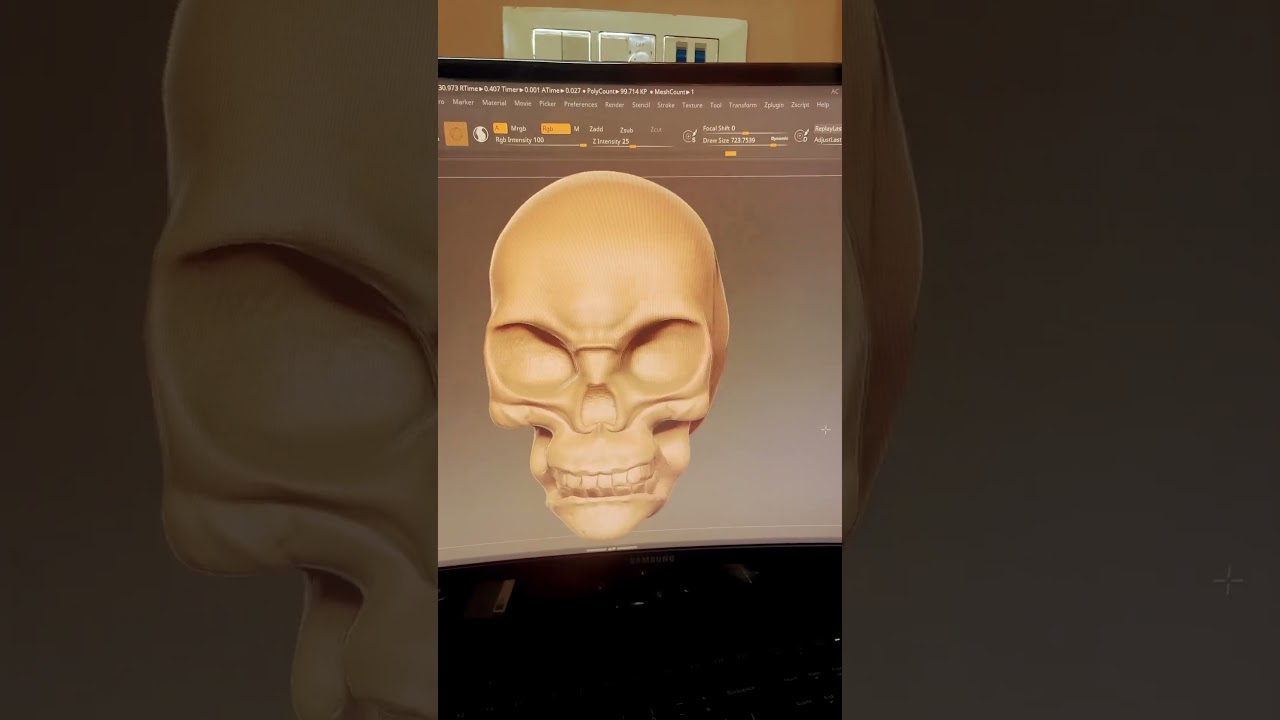The width and height of the screenshot is (1280, 720).
Task: Click the brush symmetry S target icon
Action: (690, 135)
